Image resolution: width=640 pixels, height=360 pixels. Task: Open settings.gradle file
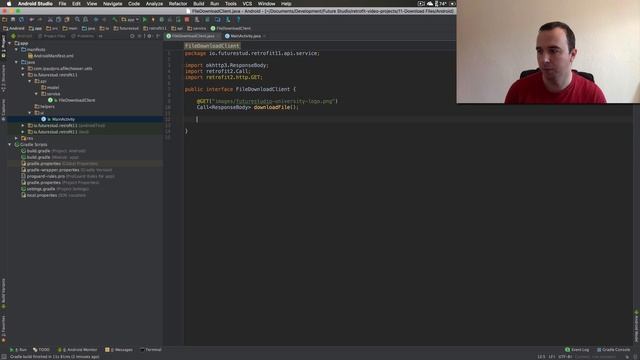[x=55, y=189]
